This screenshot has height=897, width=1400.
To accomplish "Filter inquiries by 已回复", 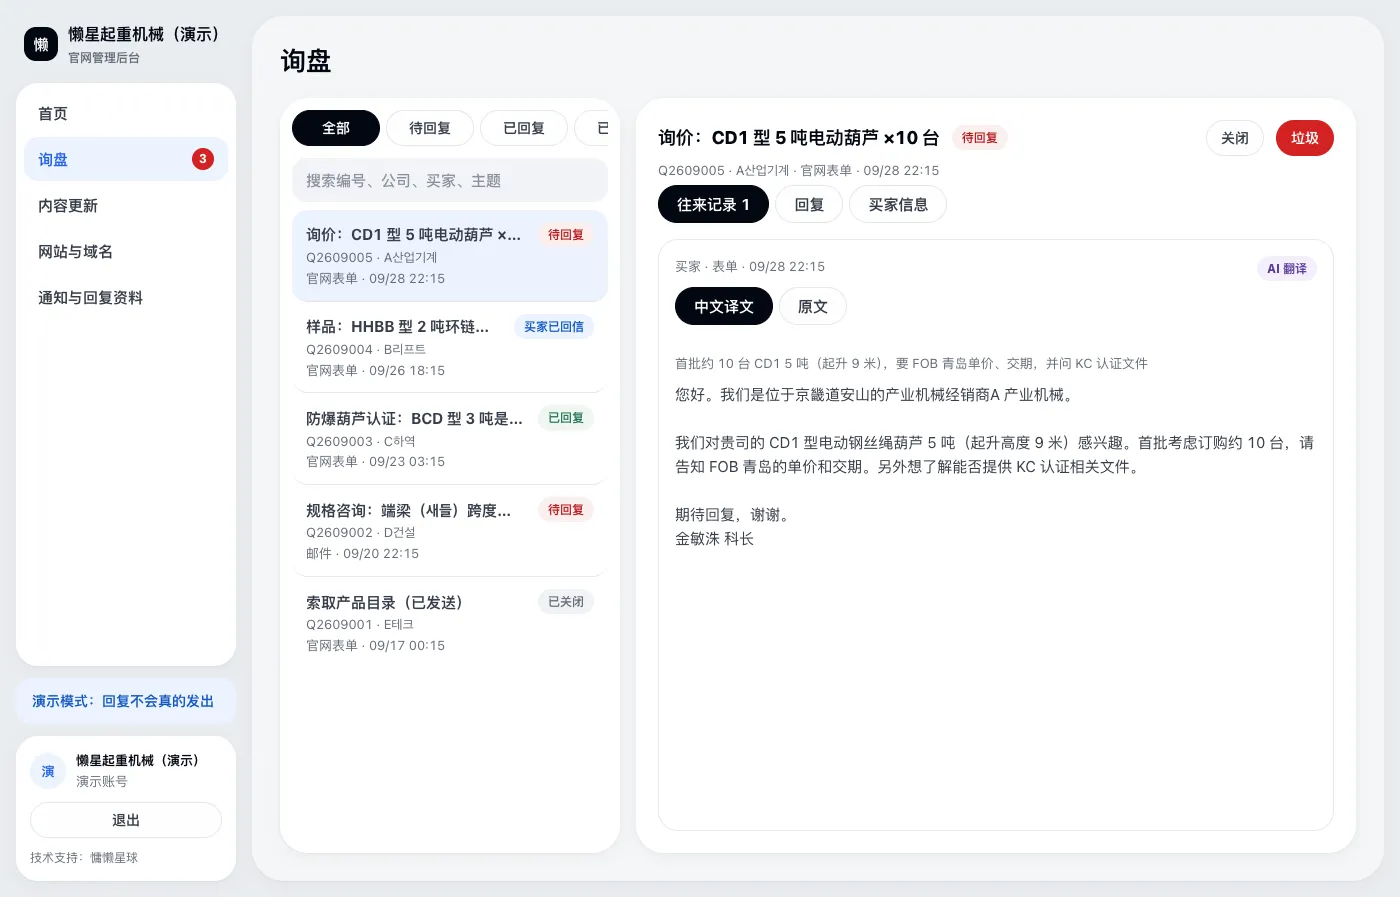I will click(x=524, y=128).
